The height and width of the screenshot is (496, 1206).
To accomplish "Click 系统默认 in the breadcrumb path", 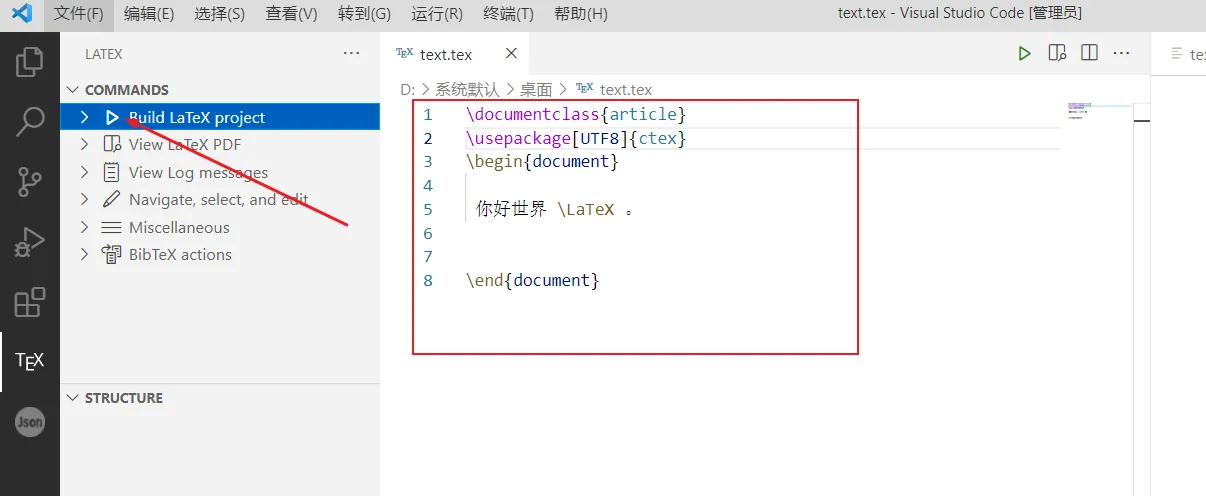I will click(x=467, y=89).
